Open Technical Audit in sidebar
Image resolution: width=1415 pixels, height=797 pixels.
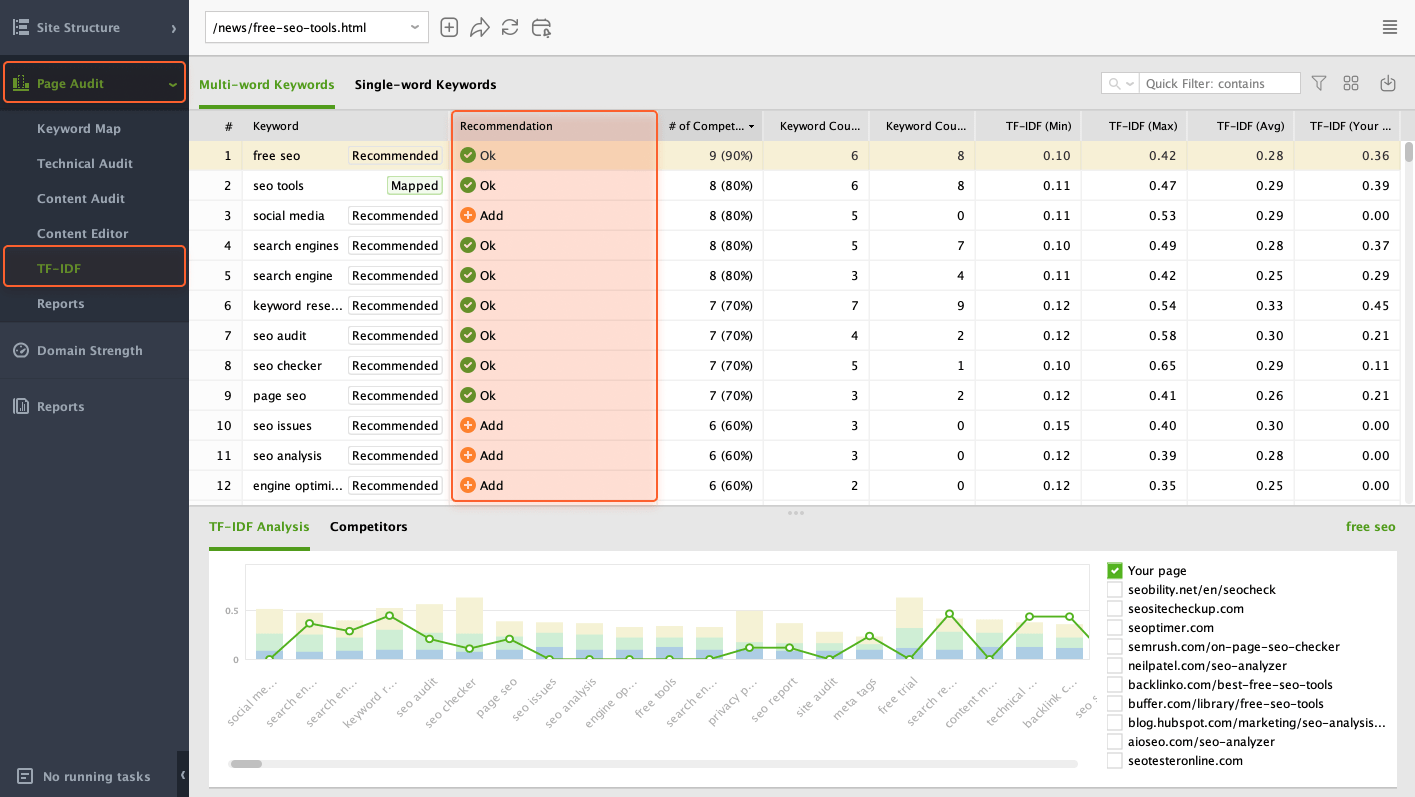[85, 163]
